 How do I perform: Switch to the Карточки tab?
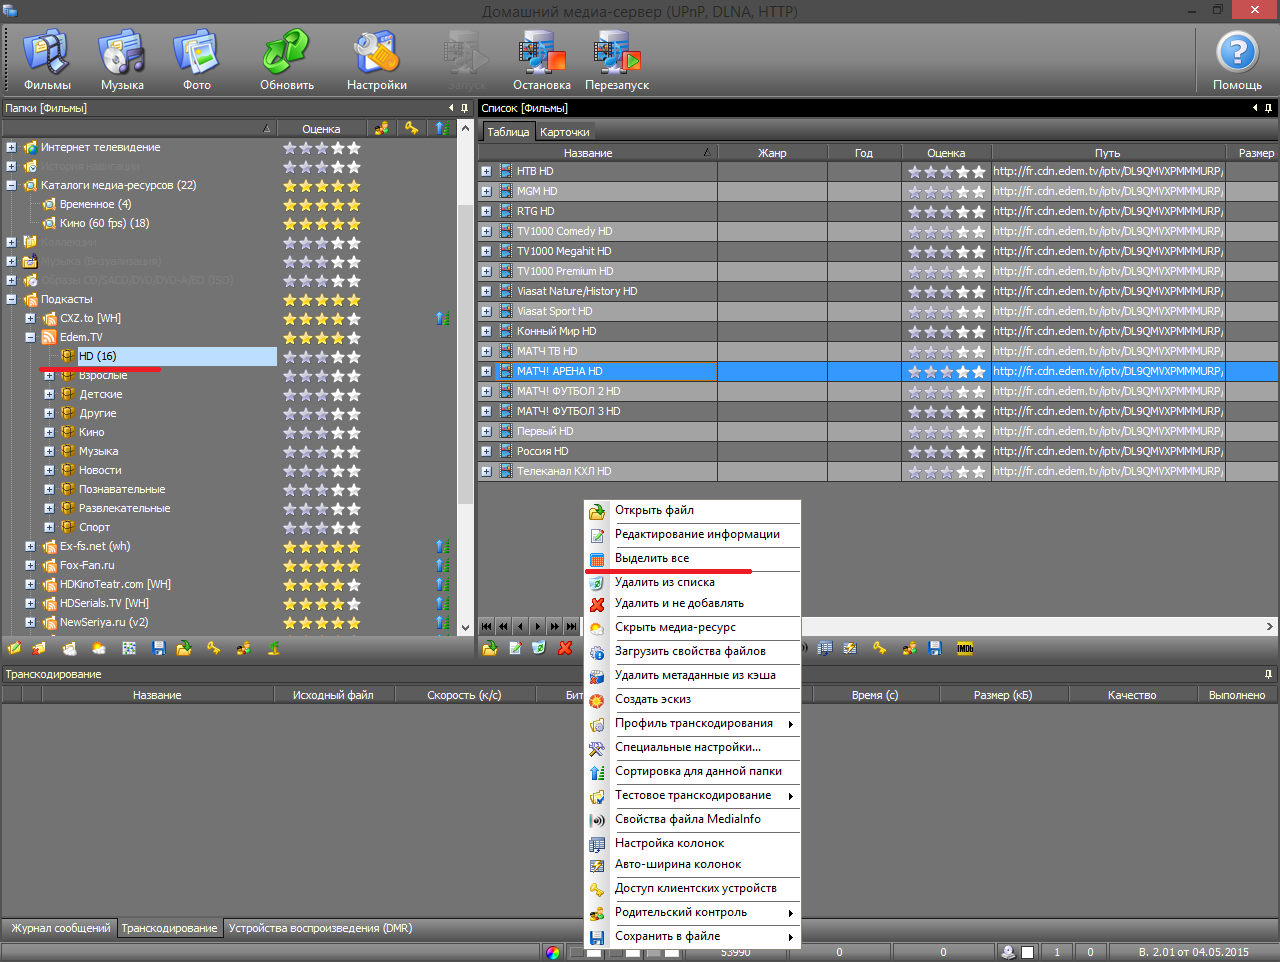click(x=564, y=132)
